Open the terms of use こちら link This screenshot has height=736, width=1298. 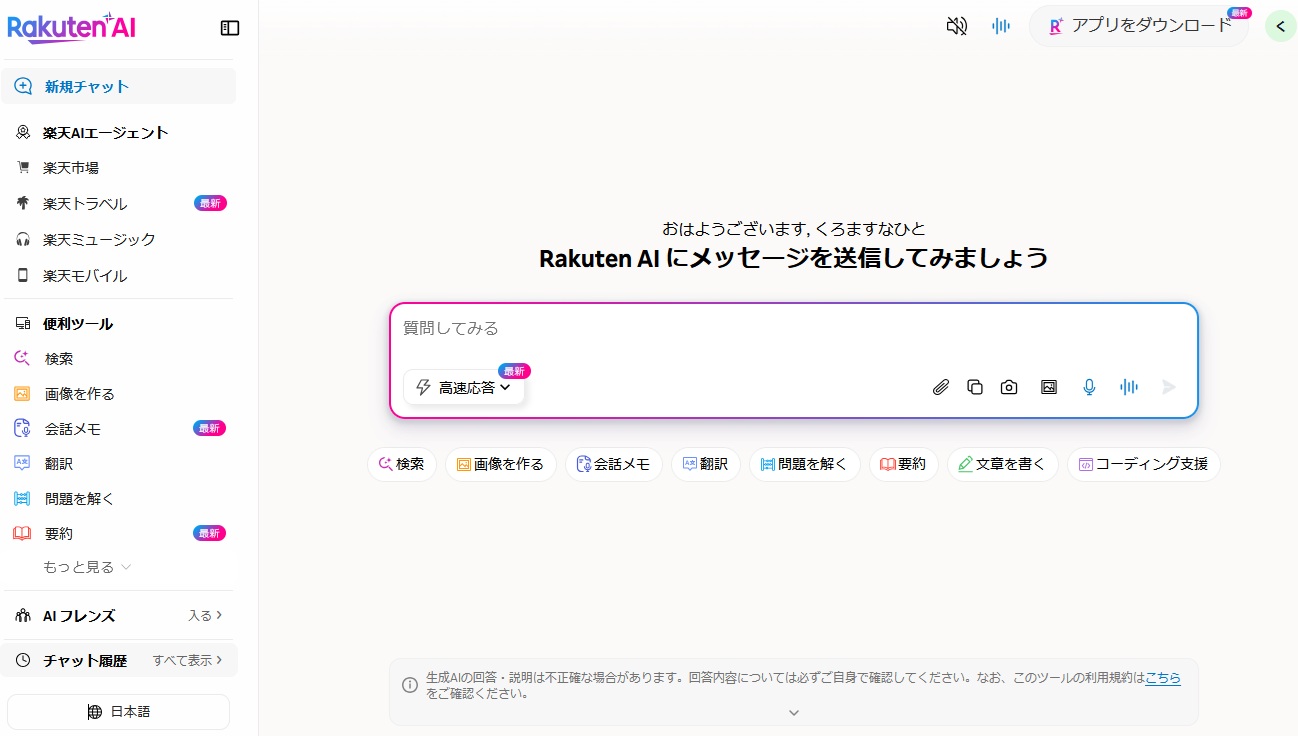point(1162,677)
